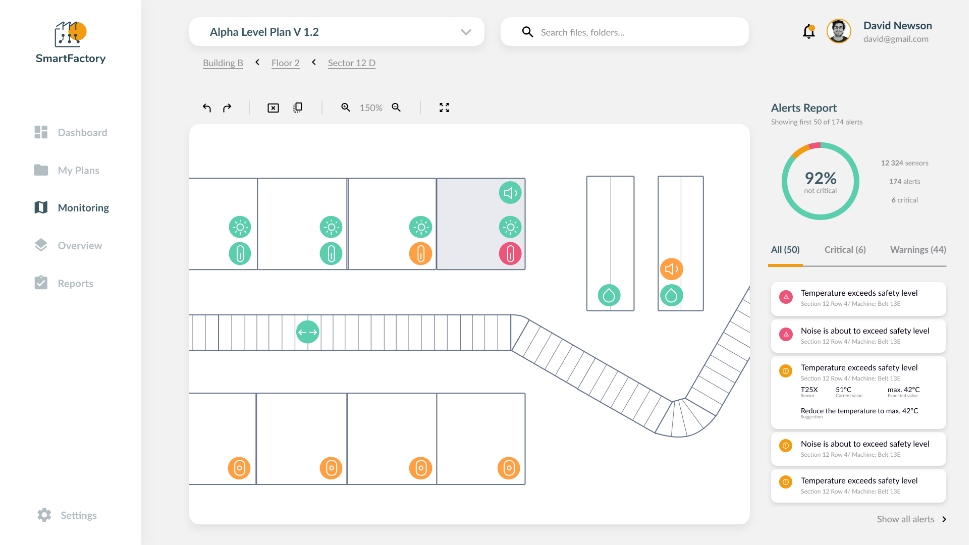Click Show all alerts link
The height and width of the screenshot is (545, 969).
pyautogui.click(x=912, y=519)
